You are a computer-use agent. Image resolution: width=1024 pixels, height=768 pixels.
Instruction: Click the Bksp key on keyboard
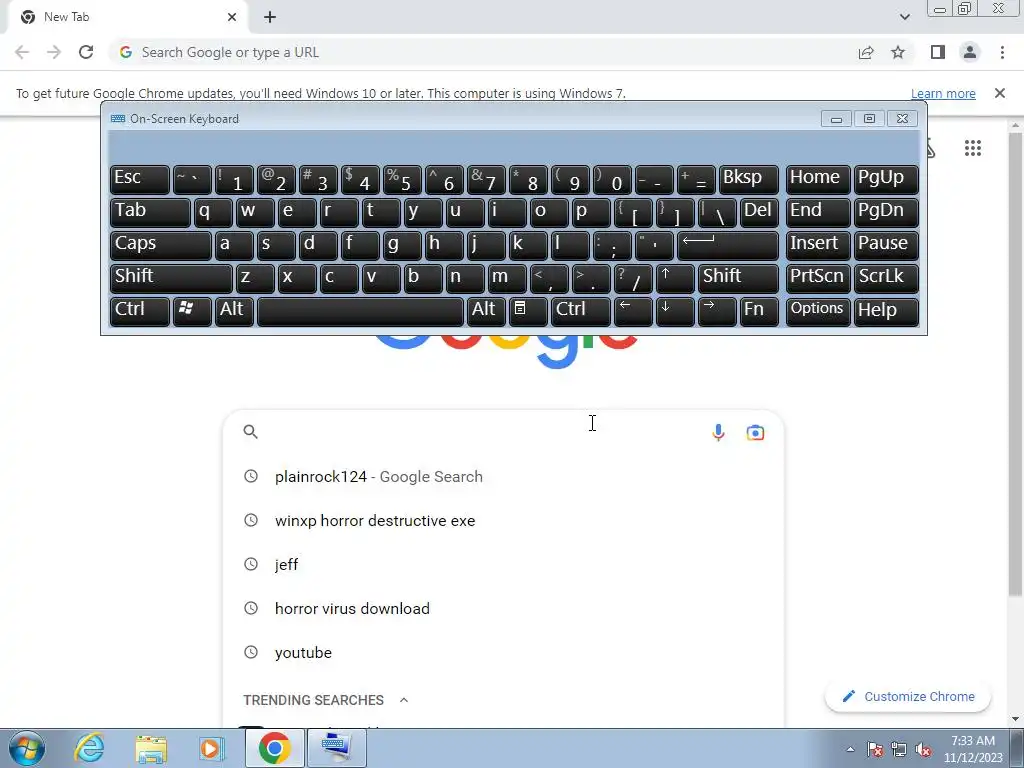coord(748,180)
